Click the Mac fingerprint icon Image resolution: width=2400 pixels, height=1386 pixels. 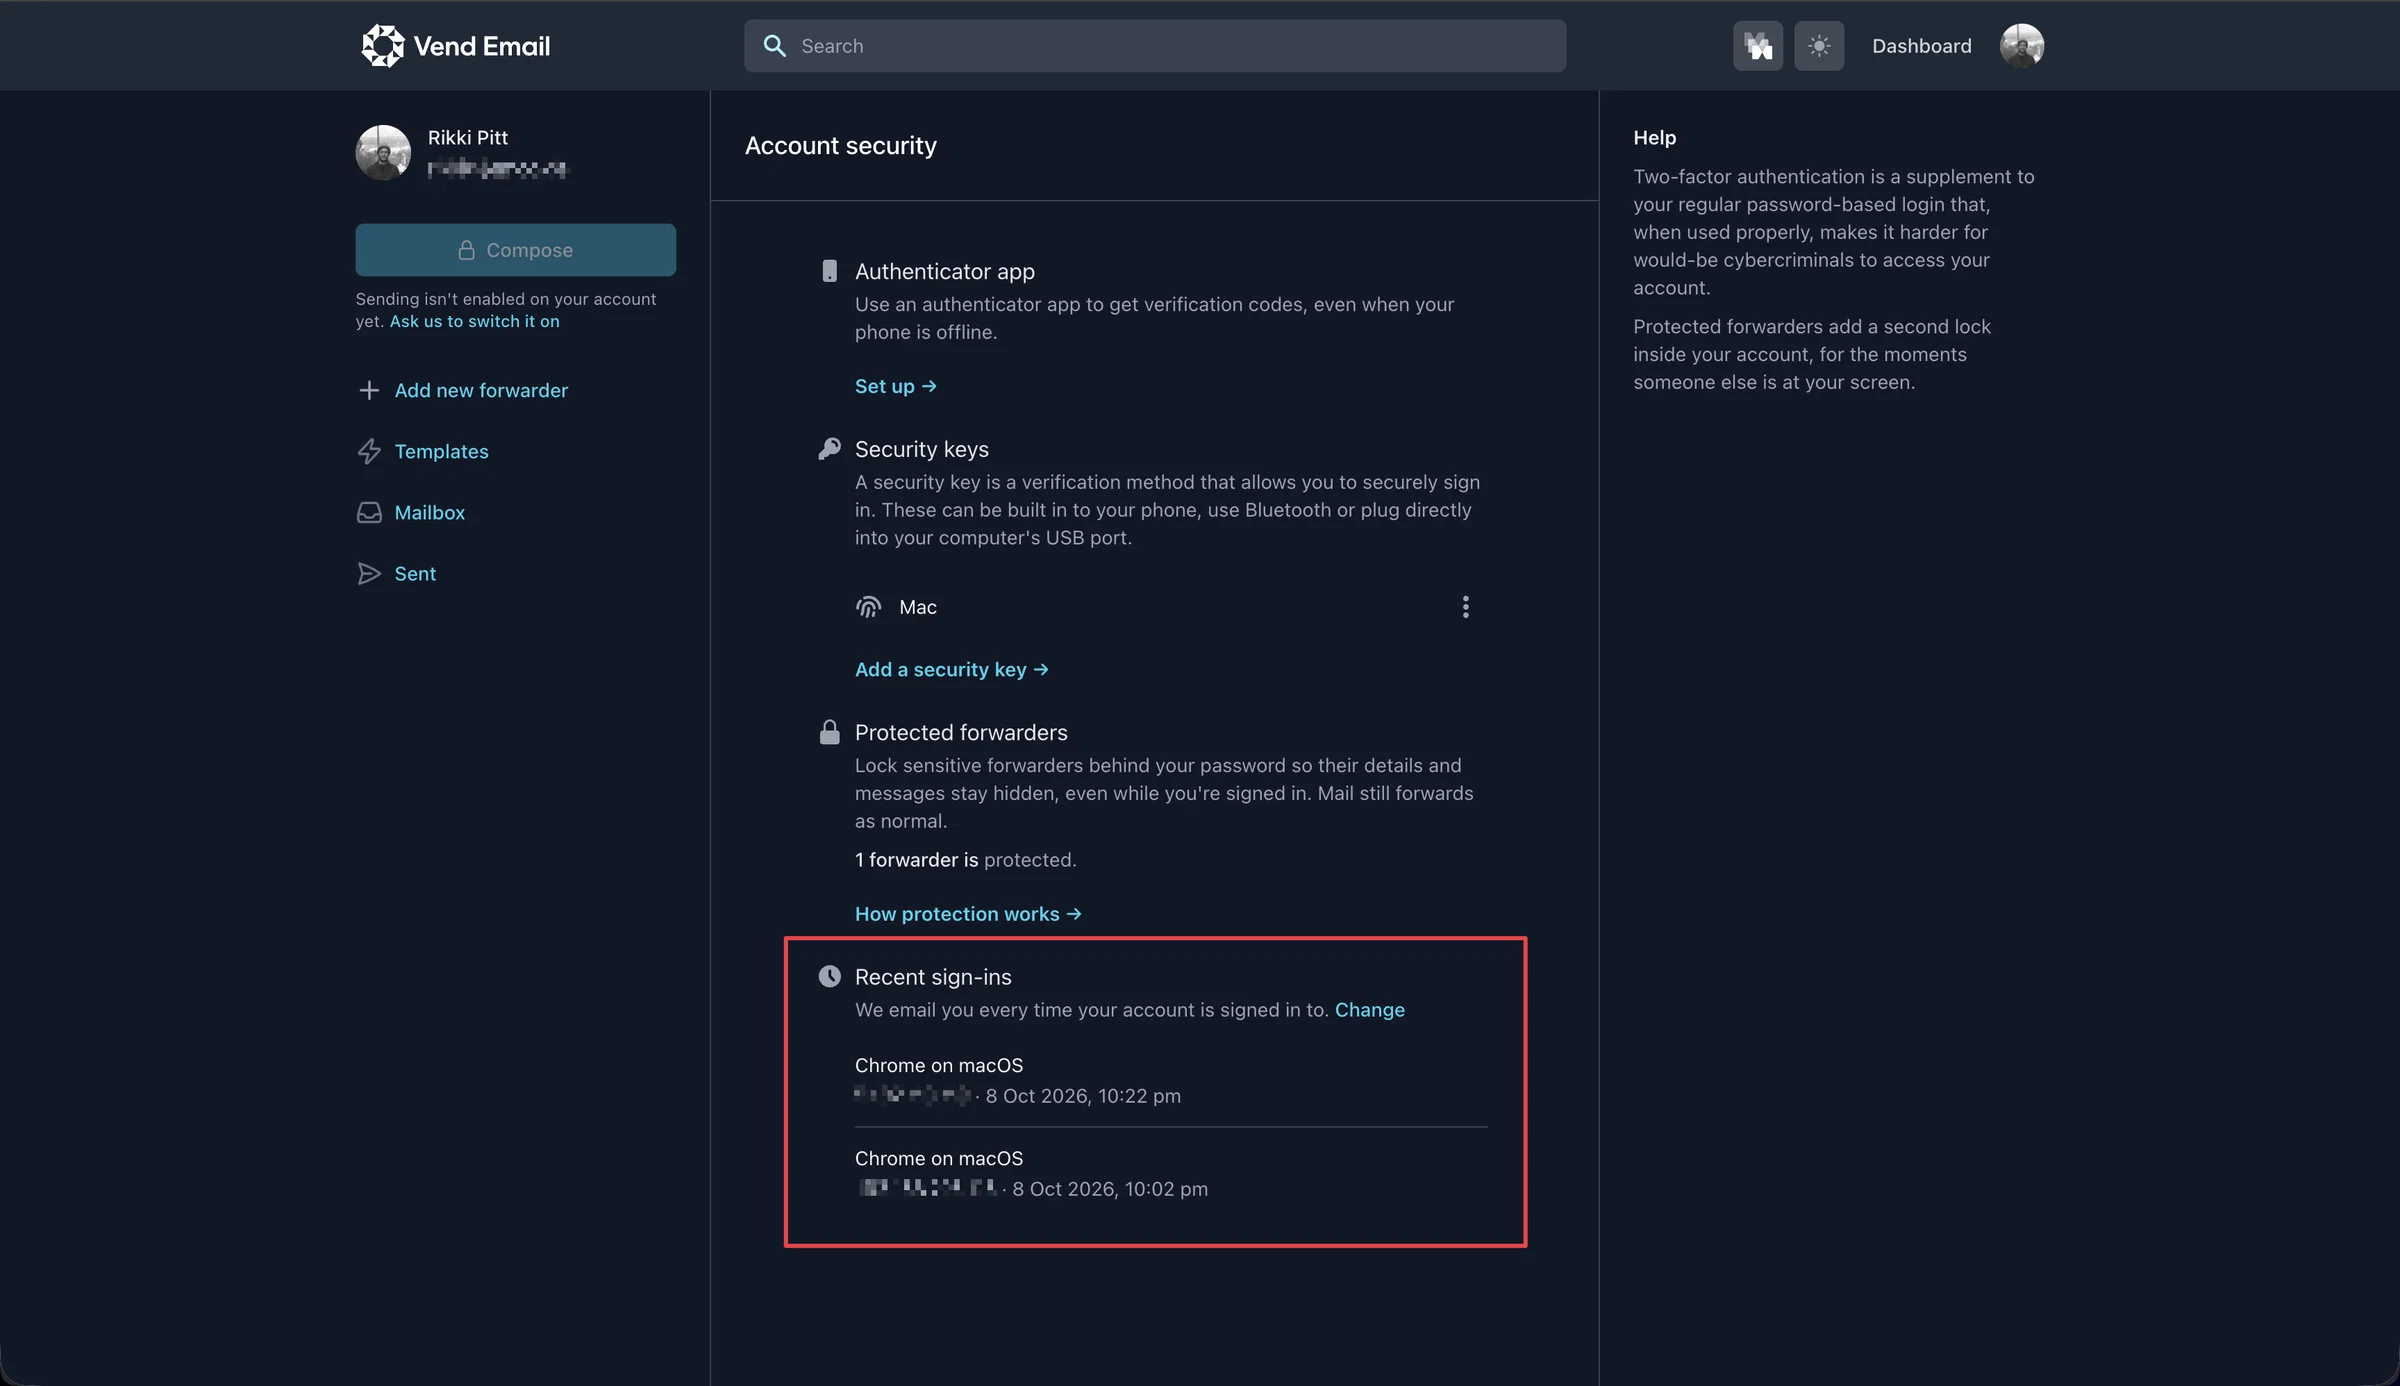click(x=868, y=607)
